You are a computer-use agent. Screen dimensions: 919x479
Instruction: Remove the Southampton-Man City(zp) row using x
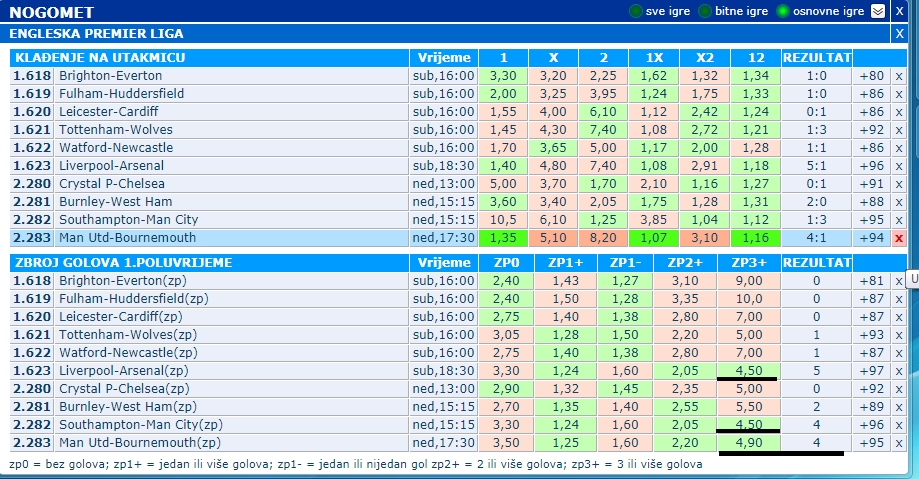tap(898, 425)
